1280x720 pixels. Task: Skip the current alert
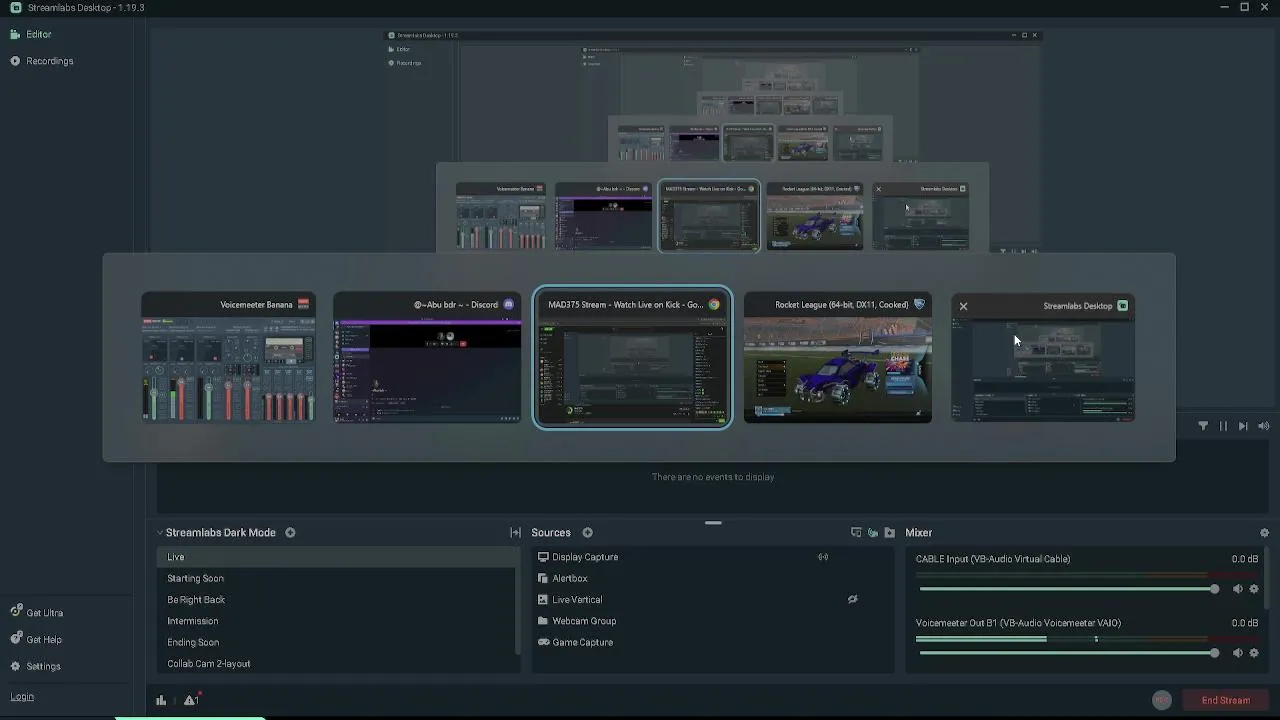1243,426
